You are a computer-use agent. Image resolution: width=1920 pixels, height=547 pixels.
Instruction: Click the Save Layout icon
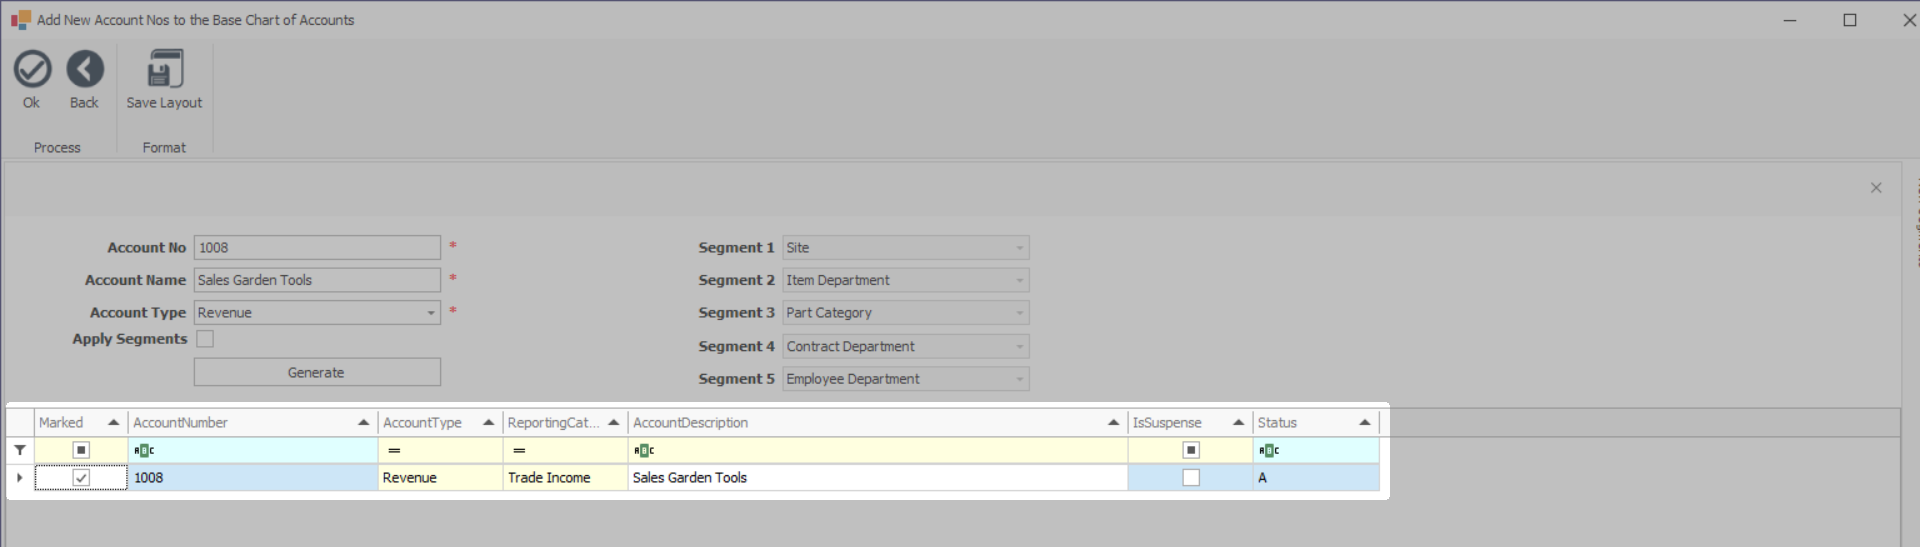pyautogui.click(x=164, y=70)
